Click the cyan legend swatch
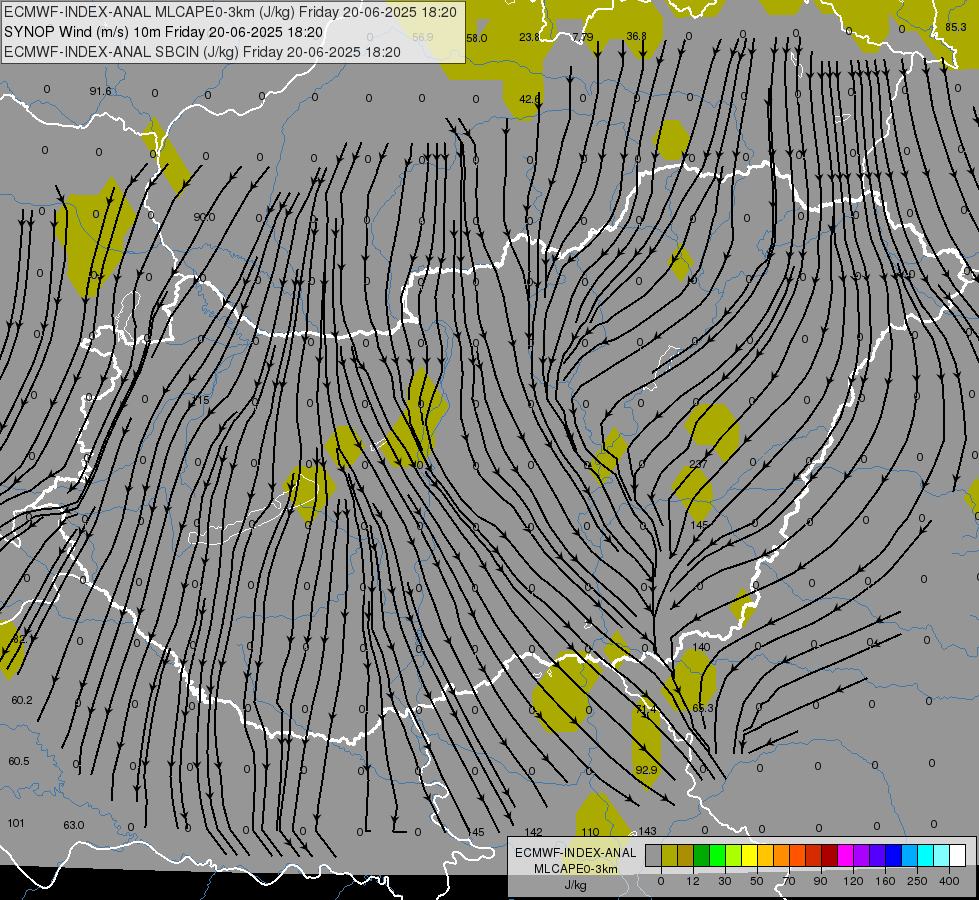This screenshot has height=900, width=979. [x=927, y=855]
